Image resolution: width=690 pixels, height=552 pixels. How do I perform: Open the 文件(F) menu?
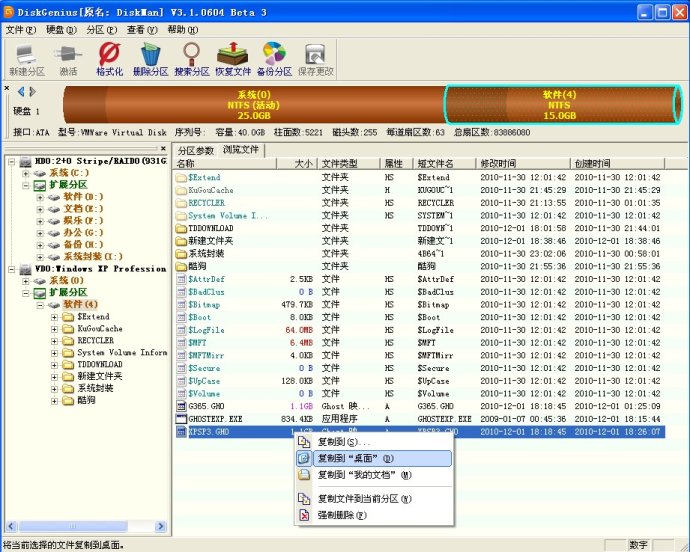point(21,29)
